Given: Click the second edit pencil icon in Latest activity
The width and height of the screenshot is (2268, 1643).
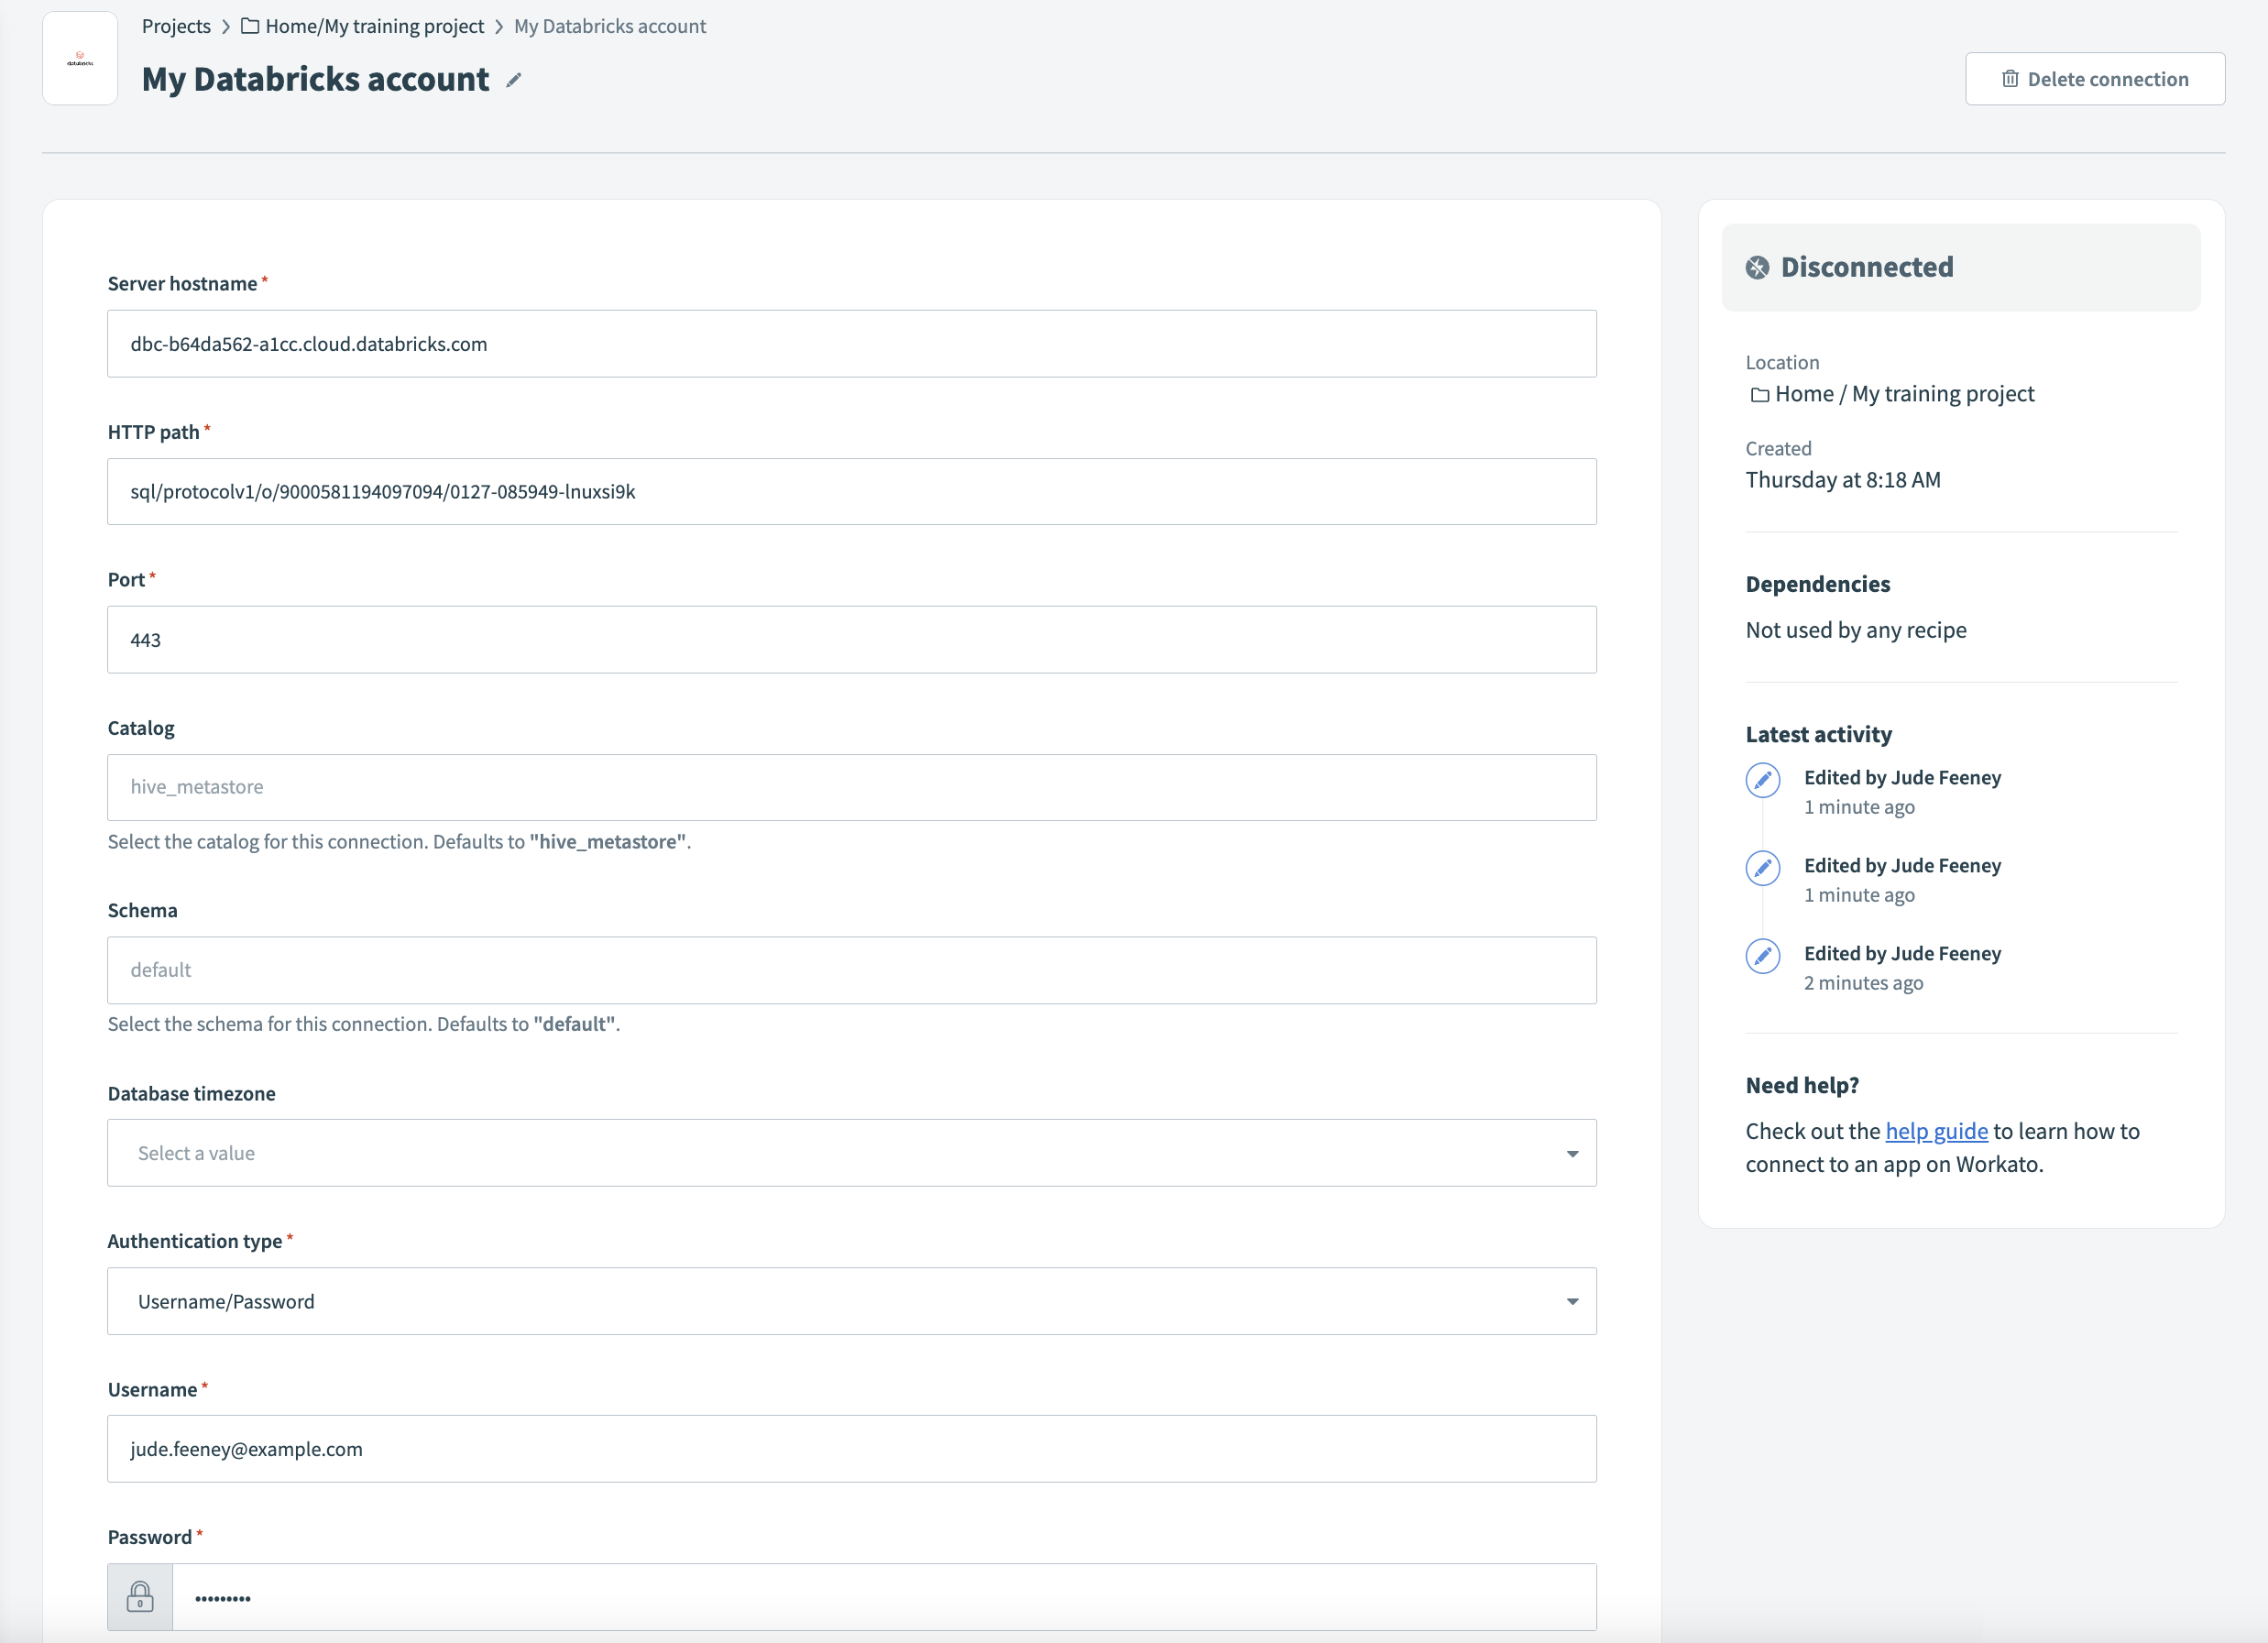Looking at the screenshot, I should [1763, 868].
